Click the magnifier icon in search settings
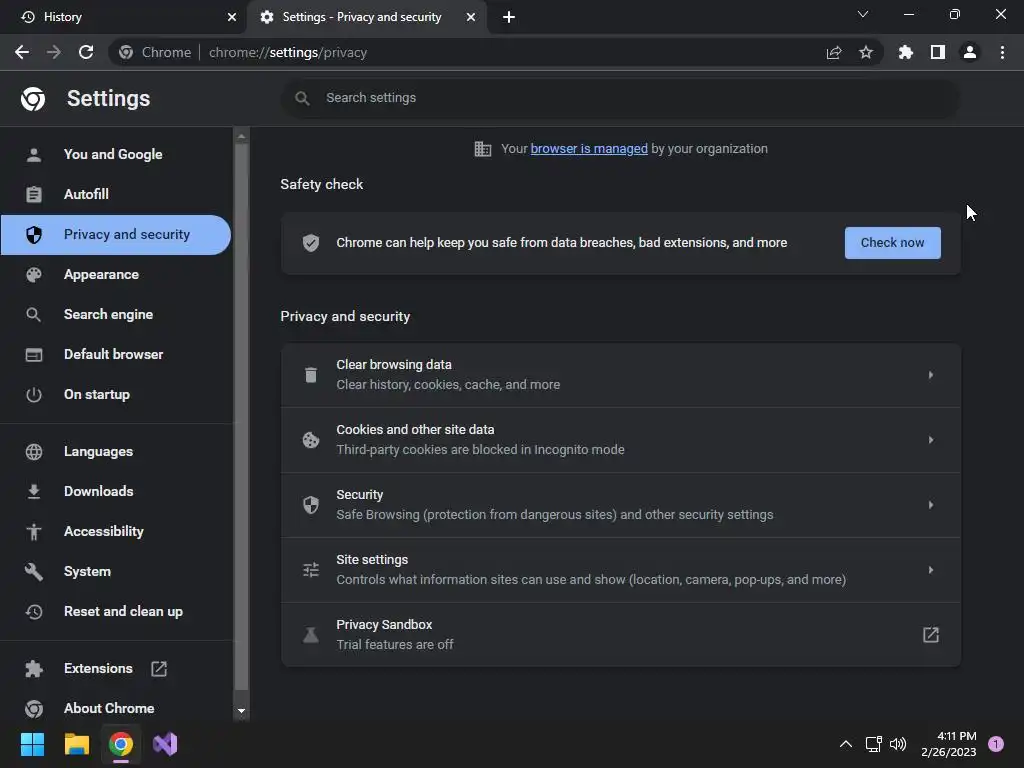Screen dimensions: 1024x768 302,98
